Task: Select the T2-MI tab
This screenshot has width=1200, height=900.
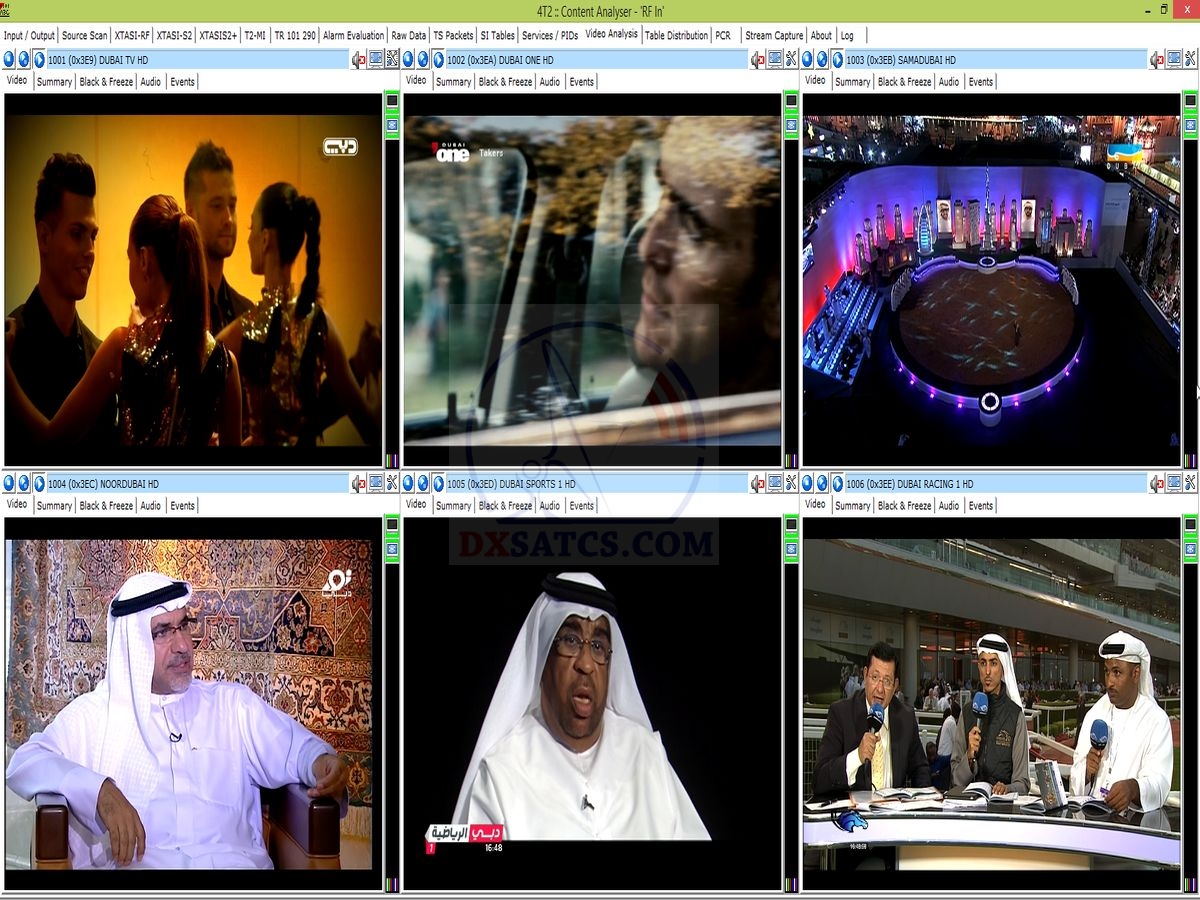Action: tap(256, 35)
